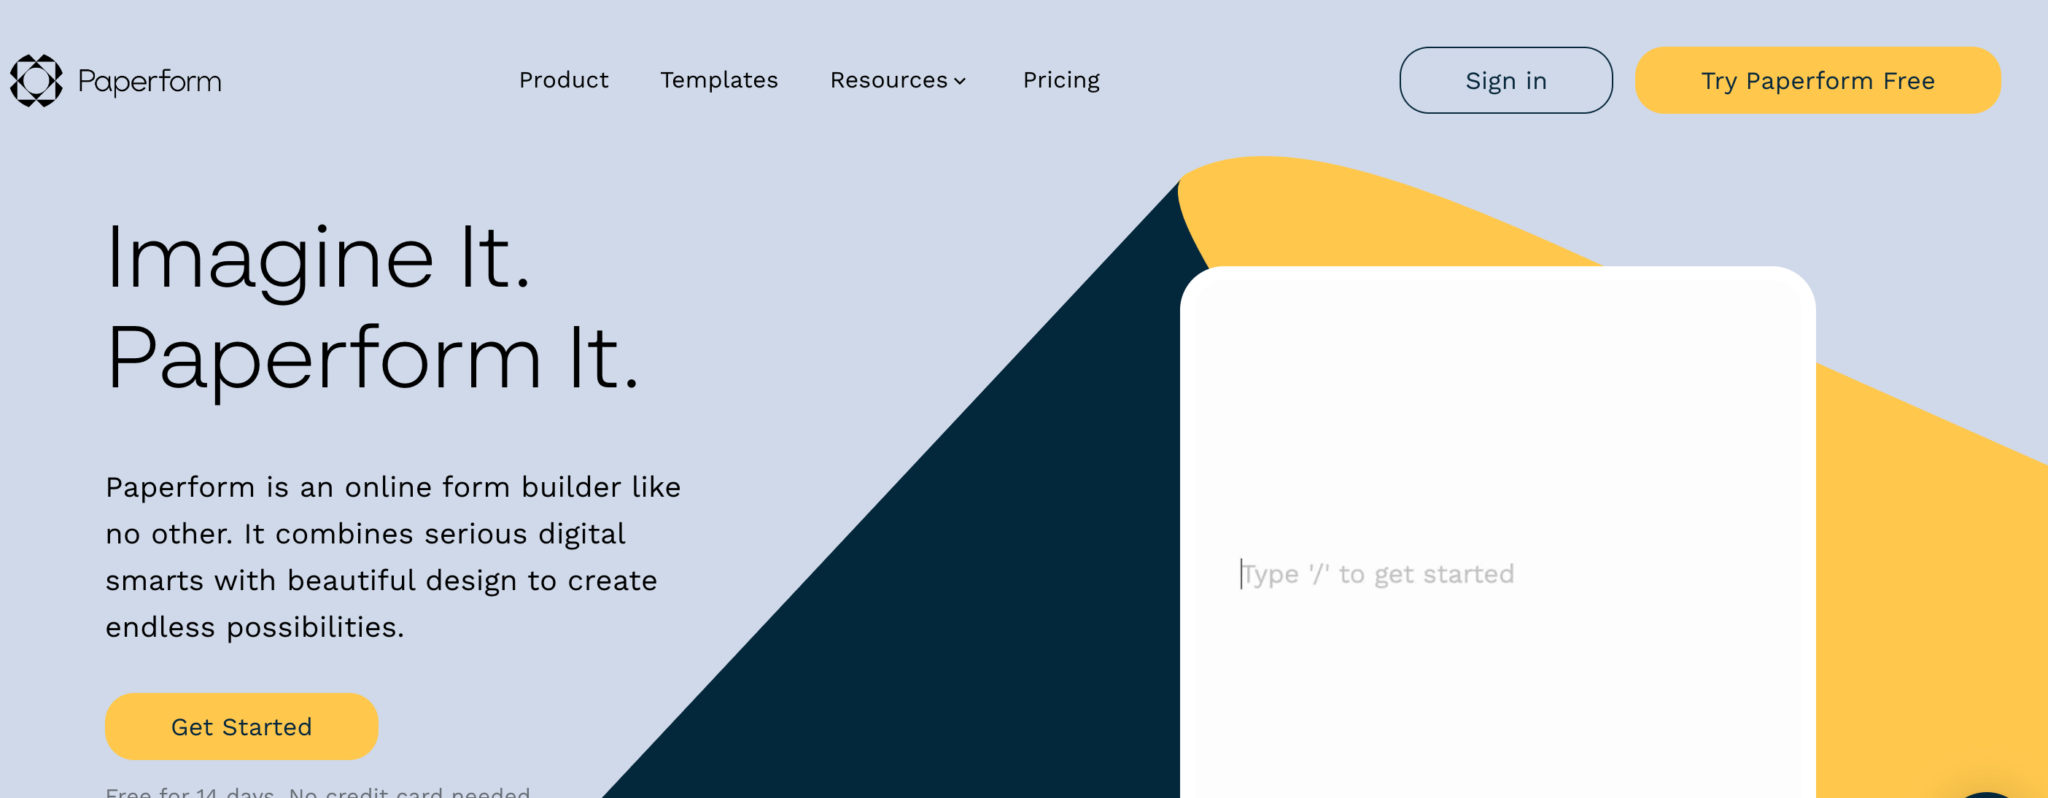Go to homepage via Paperform wordmark
Screen dimensions: 2048x798
coord(148,81)
